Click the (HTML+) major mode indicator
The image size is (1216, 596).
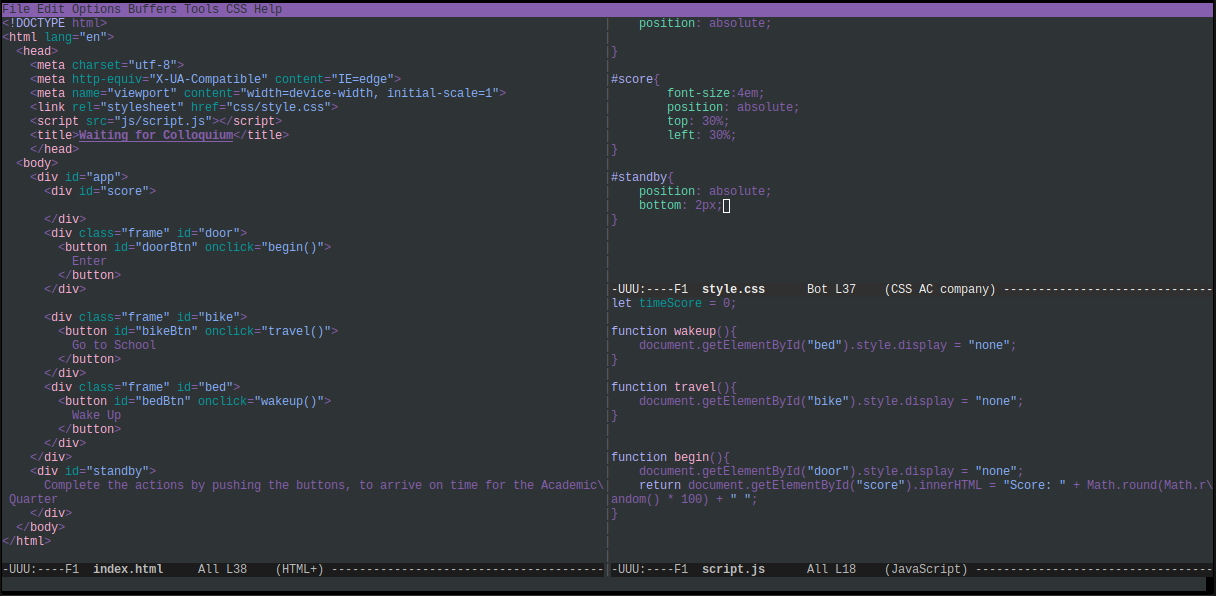pos(300,569)
